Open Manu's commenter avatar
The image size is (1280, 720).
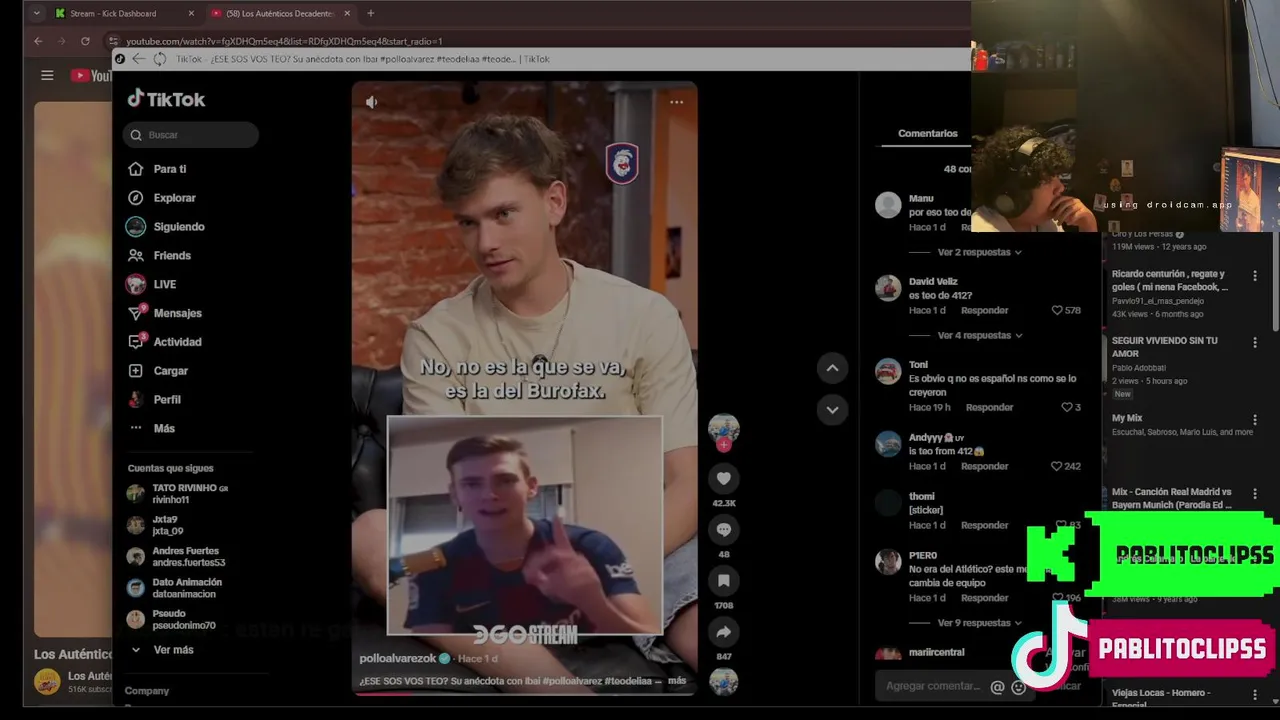pyautogui.click(x=888, y=205)
